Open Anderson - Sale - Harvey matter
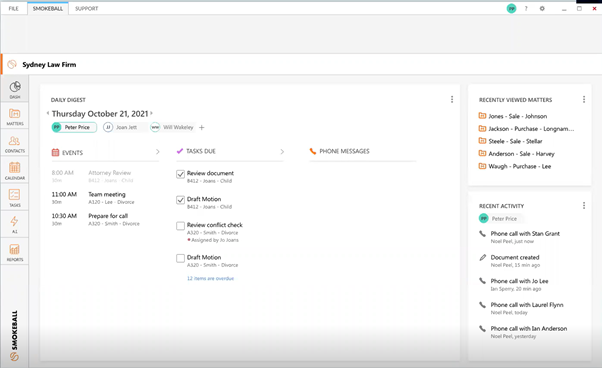The height and width of the screenshot is (368, 602). tap(521, 153)
